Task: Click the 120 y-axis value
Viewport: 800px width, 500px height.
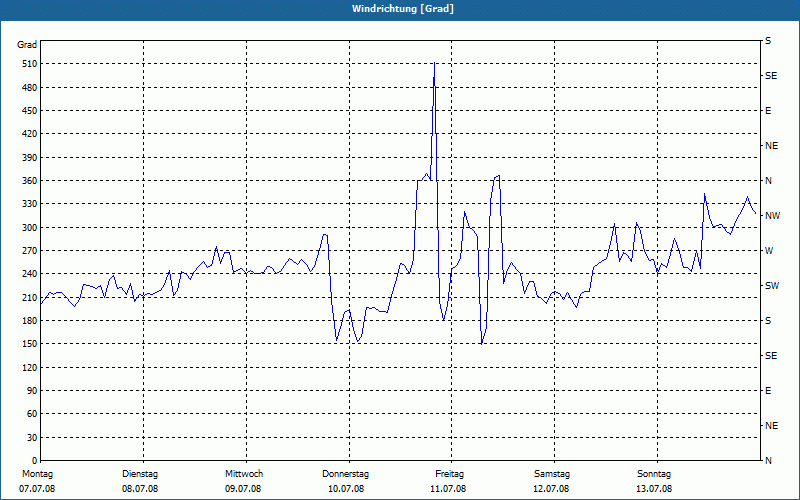Action: point(30,367)
